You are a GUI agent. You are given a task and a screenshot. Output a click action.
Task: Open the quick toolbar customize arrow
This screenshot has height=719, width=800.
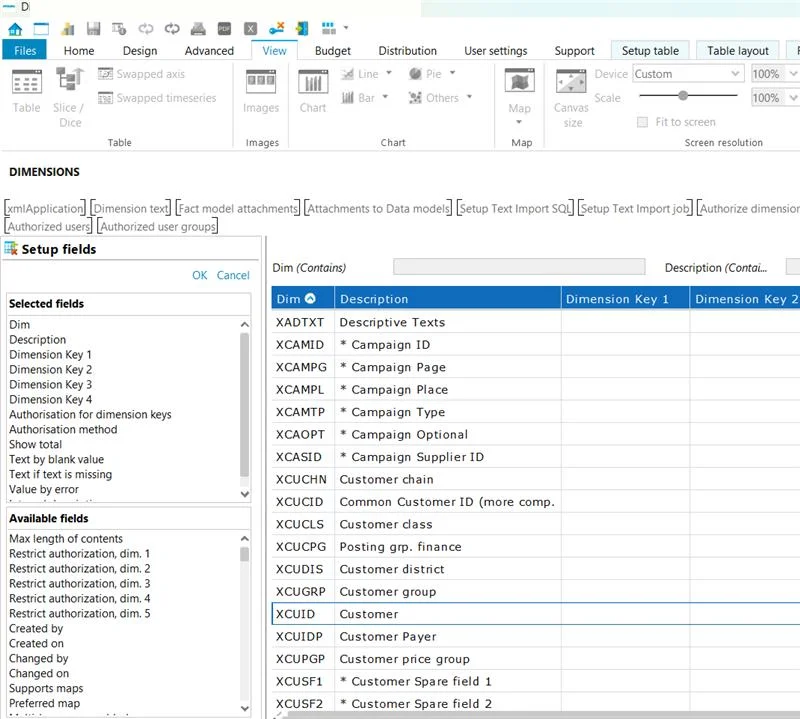pyautogui.click(x=346, y=28)
